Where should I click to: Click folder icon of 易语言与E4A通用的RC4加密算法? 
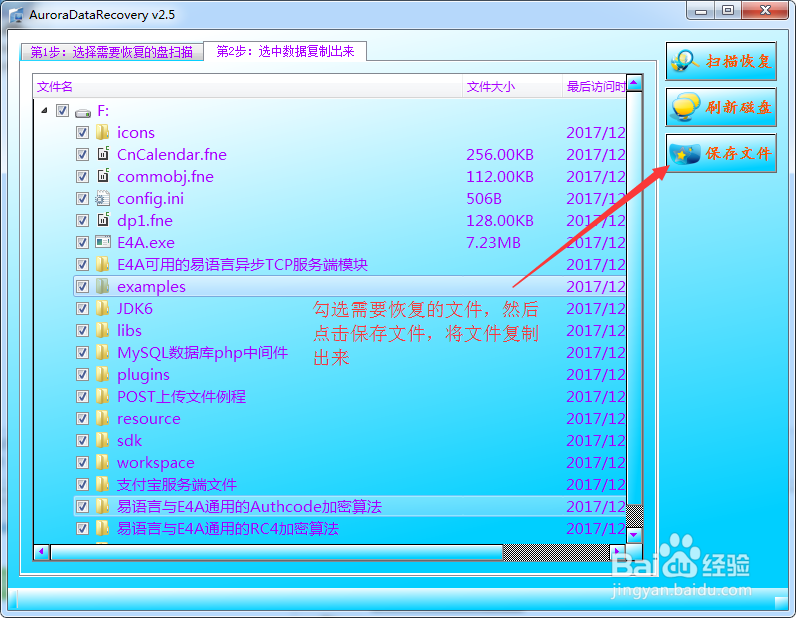(103, 528)
